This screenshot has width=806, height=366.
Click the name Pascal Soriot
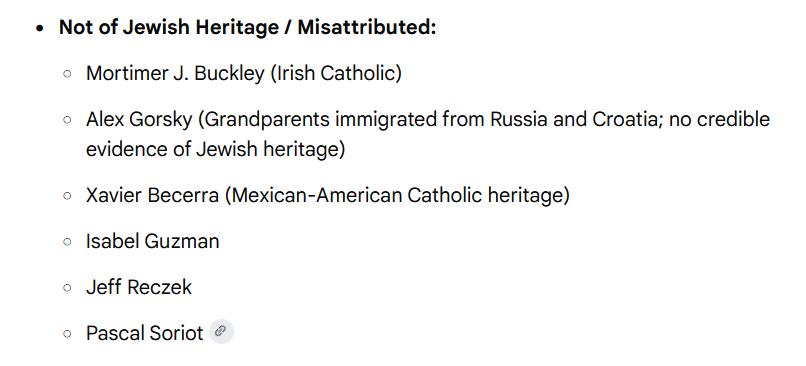click(144, 333)
